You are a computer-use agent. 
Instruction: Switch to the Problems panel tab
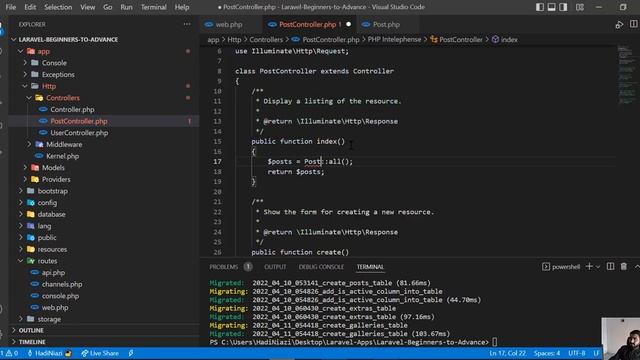pos(224,267)
